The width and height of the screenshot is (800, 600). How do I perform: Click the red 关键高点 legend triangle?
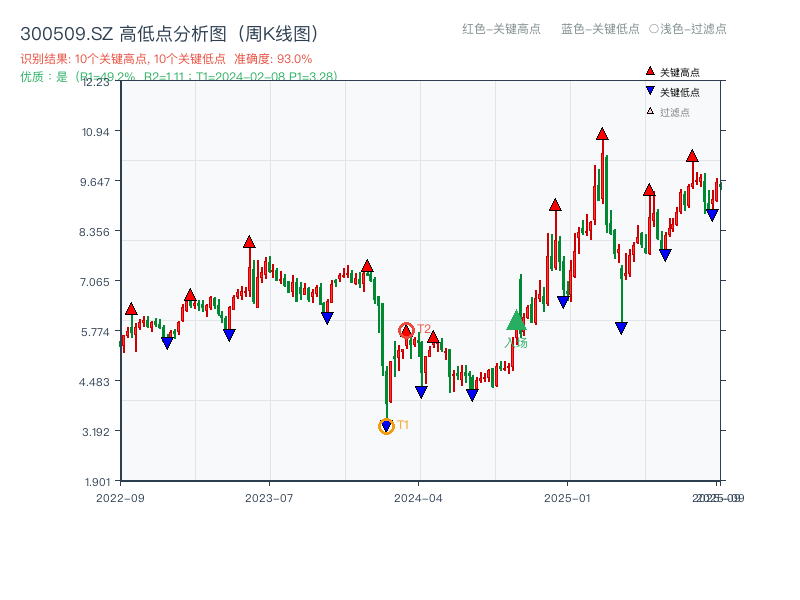(x=650, y=72)
